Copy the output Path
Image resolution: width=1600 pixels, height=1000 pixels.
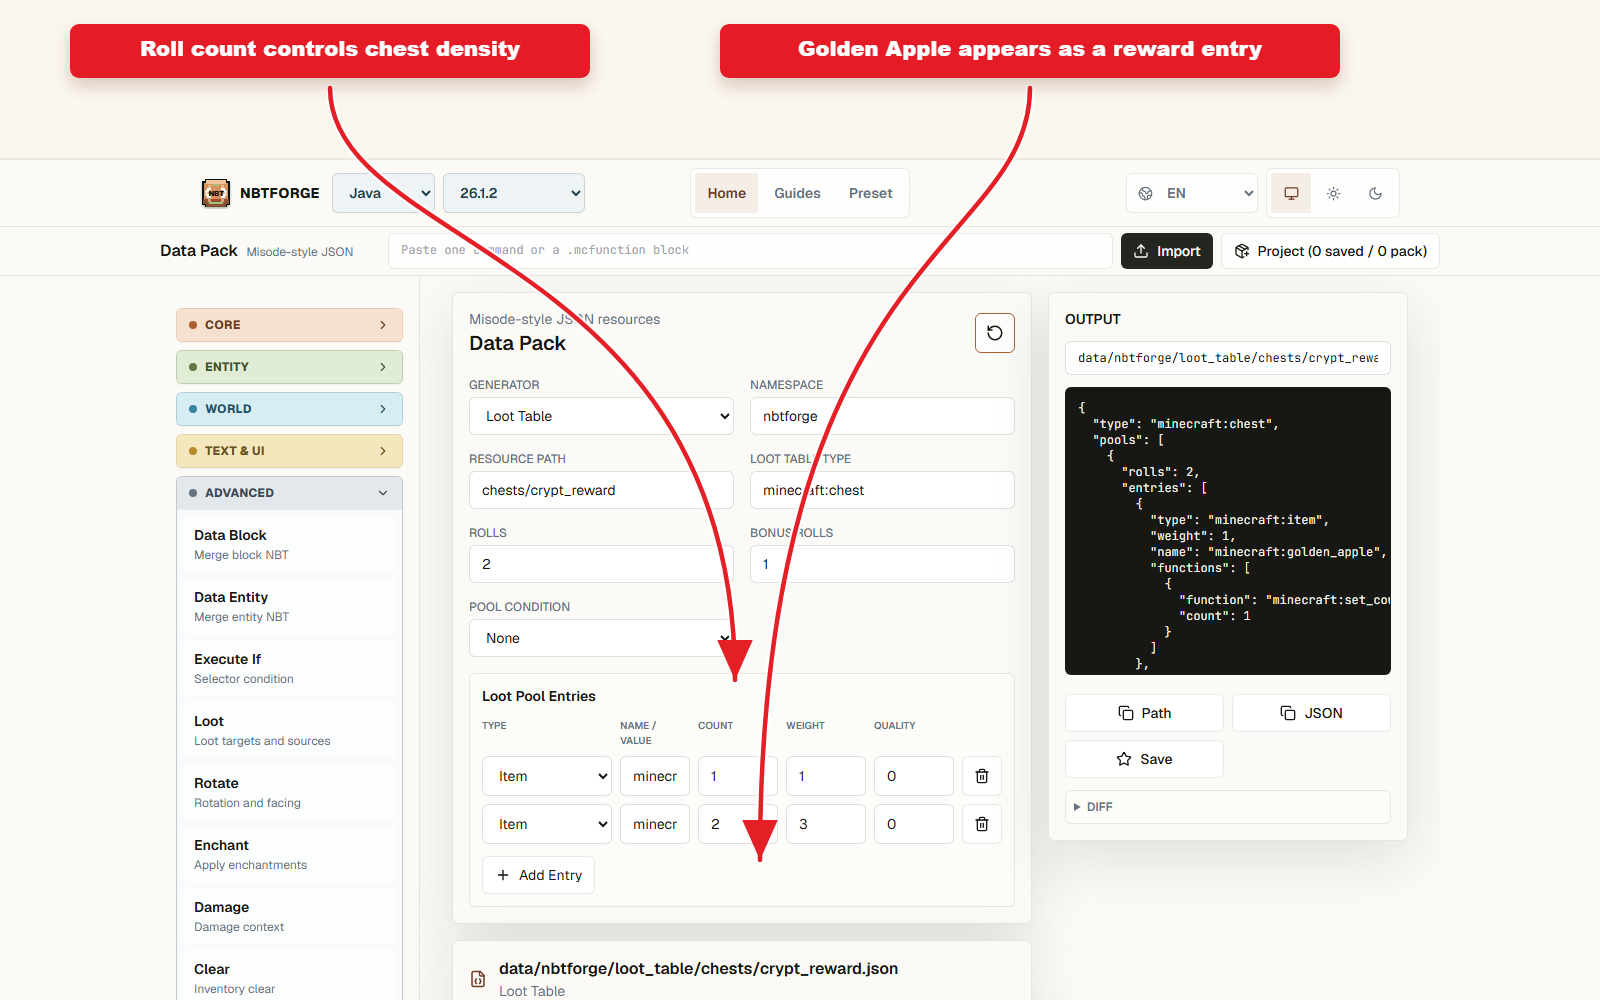[1144, 713]
